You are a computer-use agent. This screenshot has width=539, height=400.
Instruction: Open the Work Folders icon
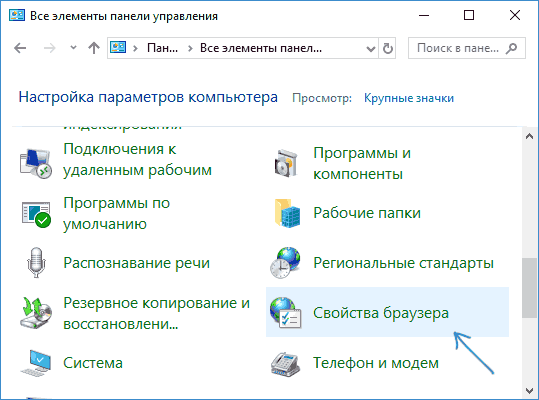pyautogui.click(x=287, y=213)
